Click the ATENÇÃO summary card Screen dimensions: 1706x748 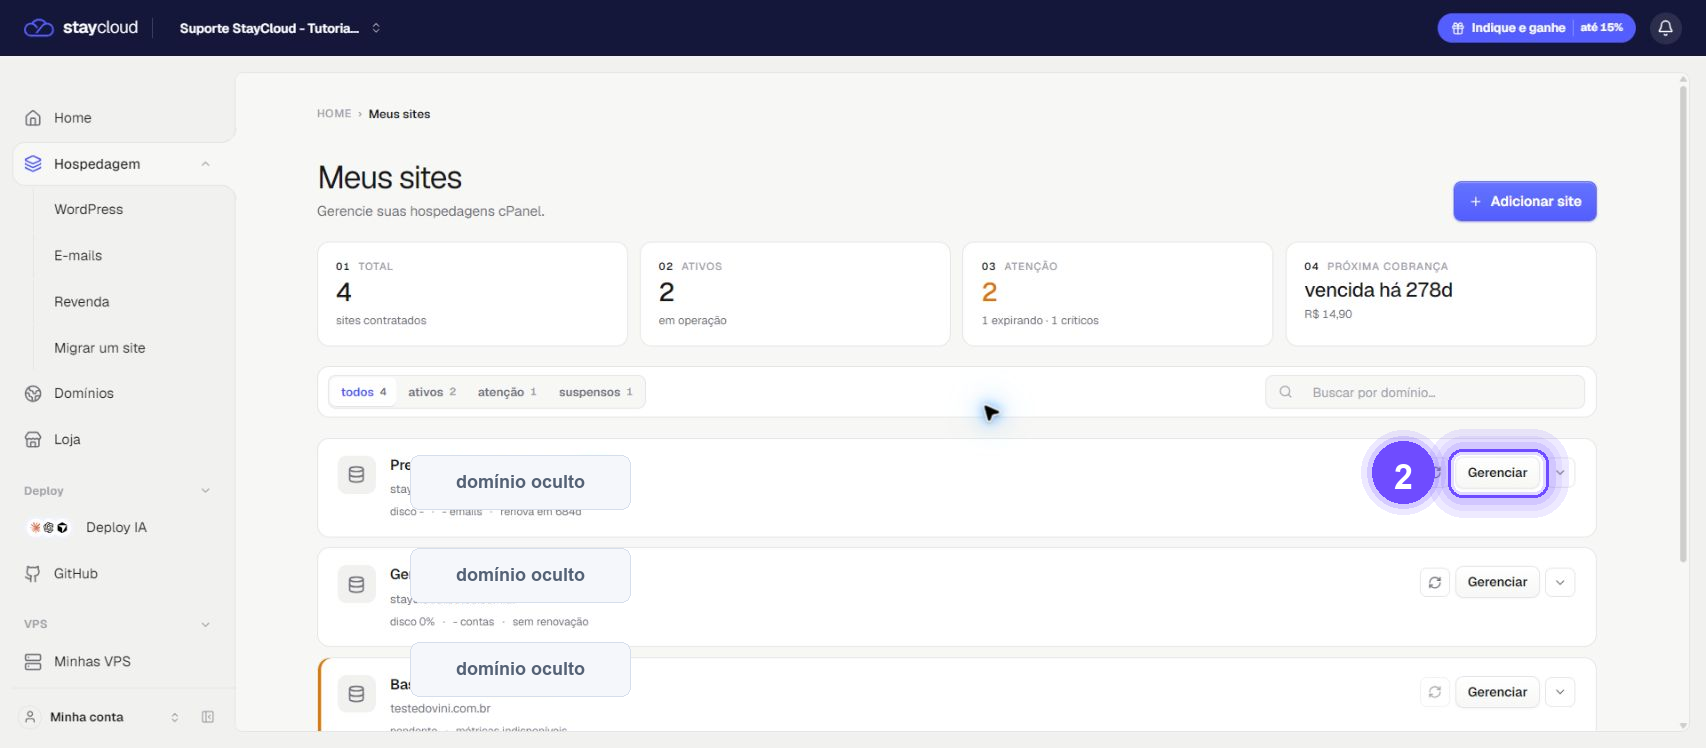click(1117, 294)
